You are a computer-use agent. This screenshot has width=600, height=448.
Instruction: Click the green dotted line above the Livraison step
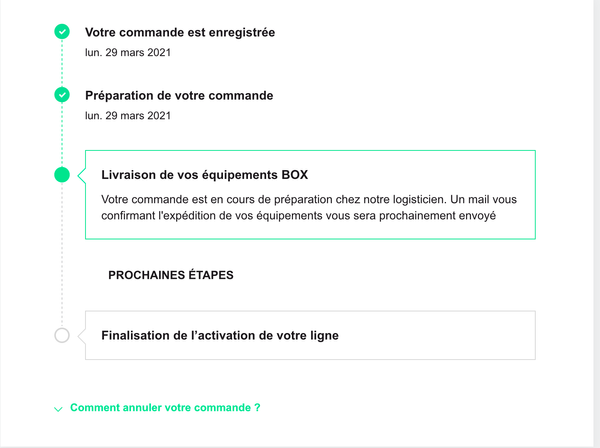pyautogui.click(x=62, y=135)
